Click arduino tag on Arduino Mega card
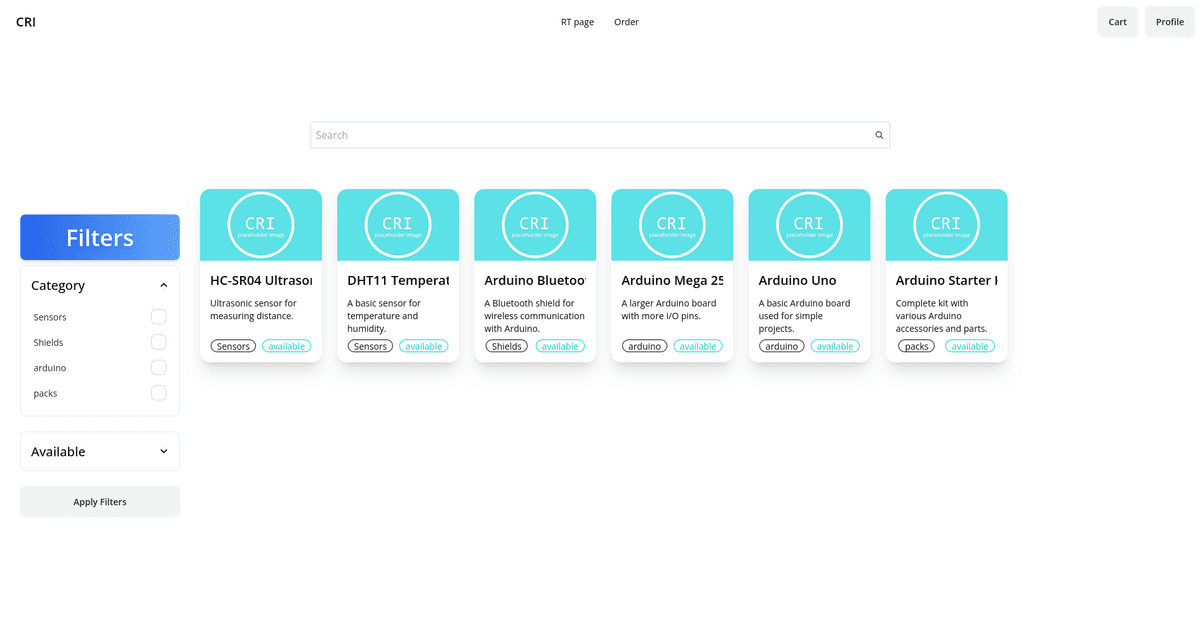The height and width of the screenshot is (618, 1200). [644, 346]
